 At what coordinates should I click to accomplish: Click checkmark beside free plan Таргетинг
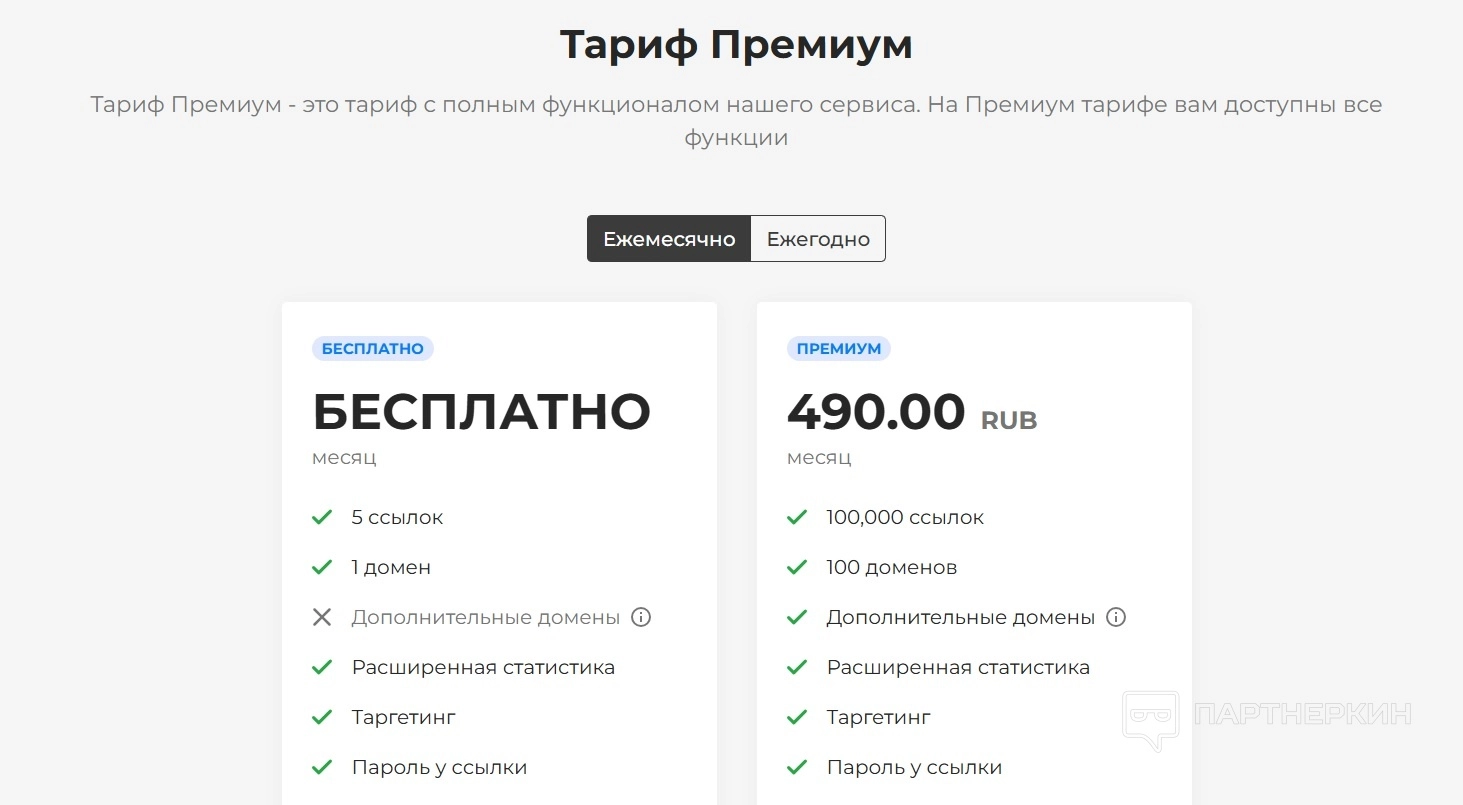(322, 717)
